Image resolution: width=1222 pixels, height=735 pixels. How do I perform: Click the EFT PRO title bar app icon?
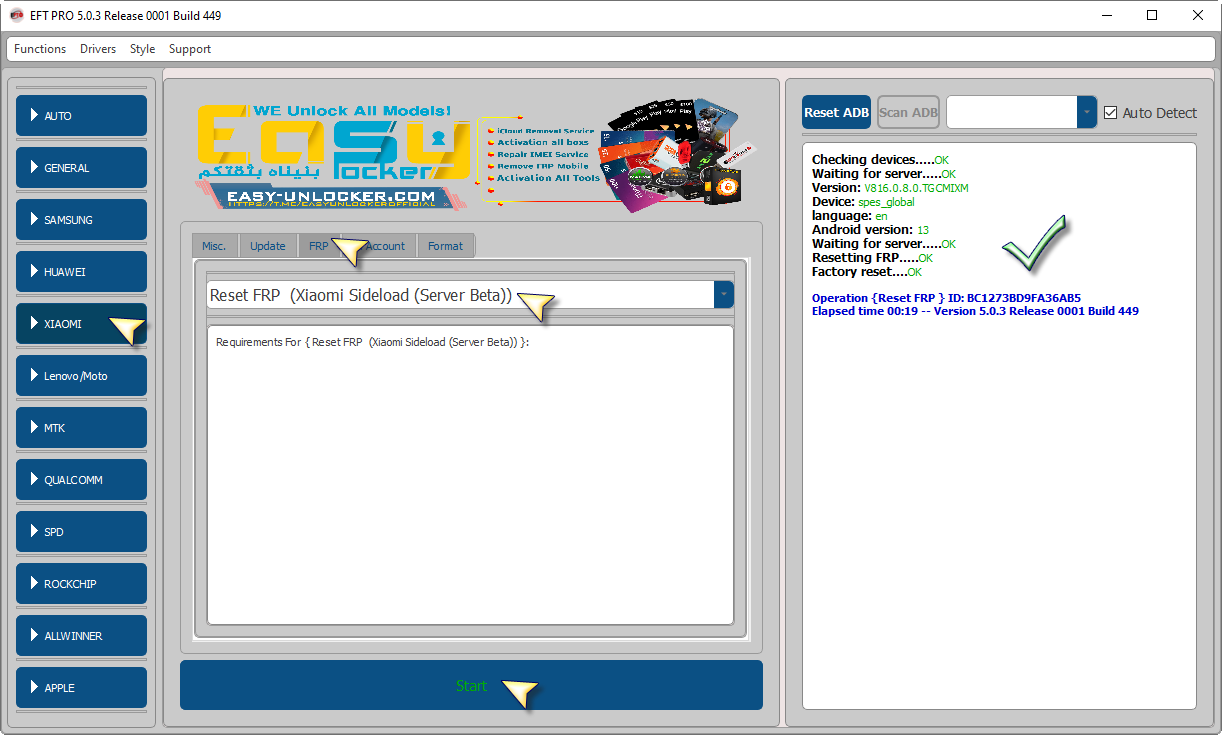tap(16, 15)
